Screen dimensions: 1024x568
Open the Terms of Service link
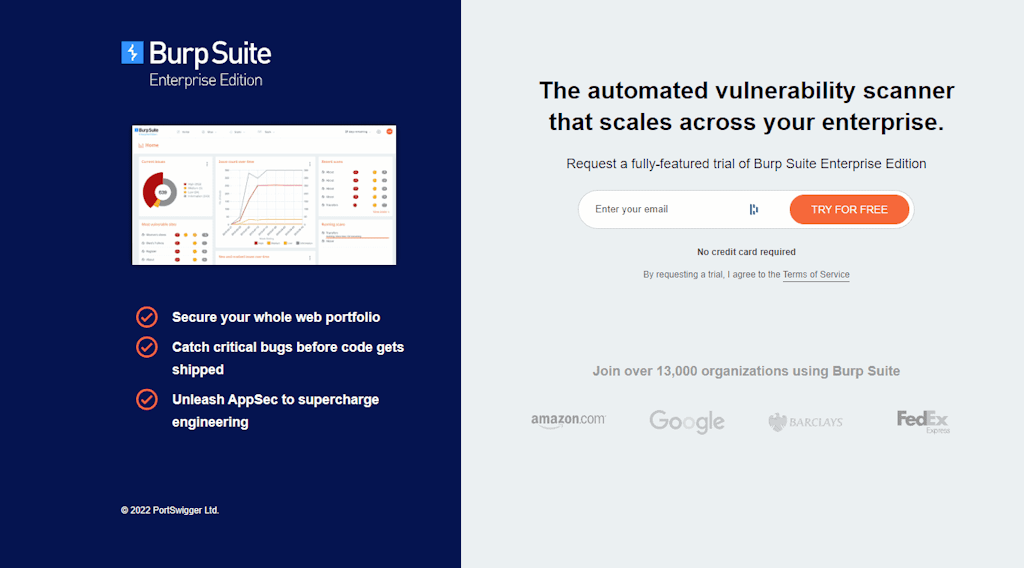tap(816, 275)
